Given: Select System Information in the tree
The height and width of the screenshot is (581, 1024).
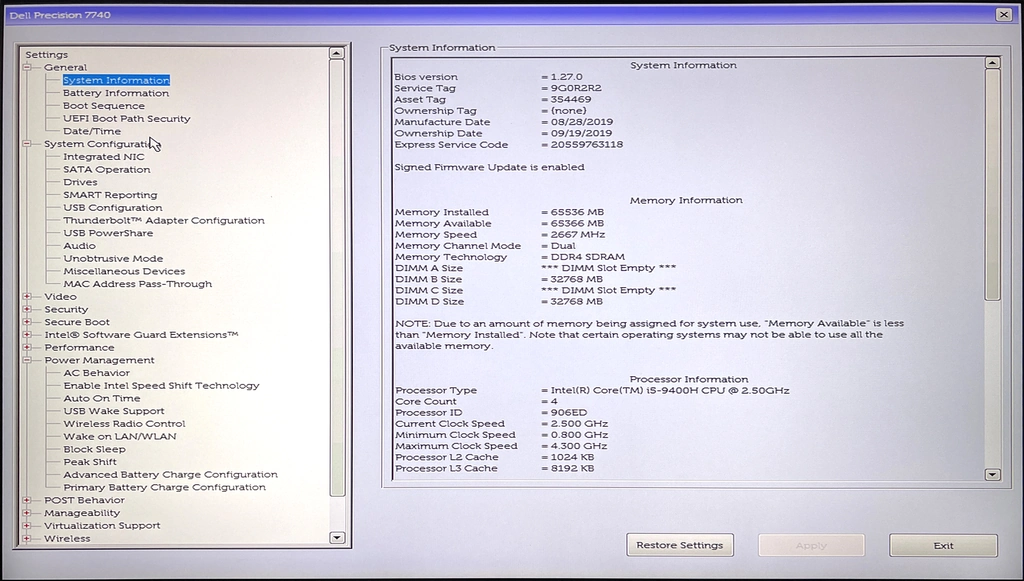Looking at the screenshot, I should point(116,80).
